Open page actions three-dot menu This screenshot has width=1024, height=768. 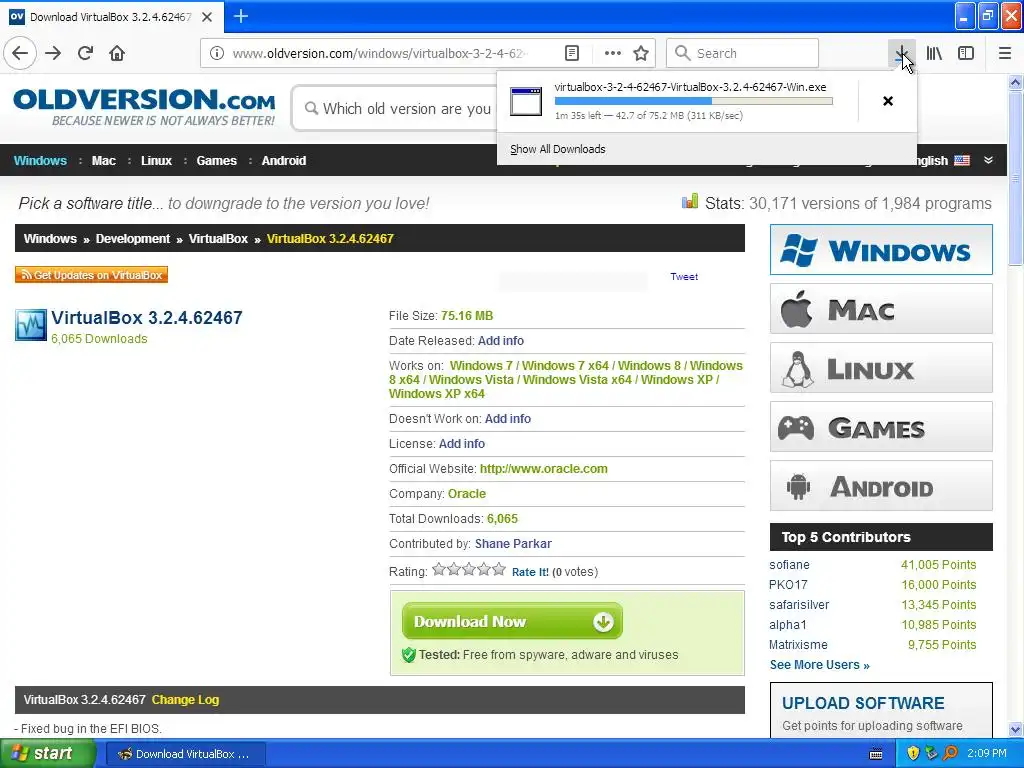[x=613, y=53]
